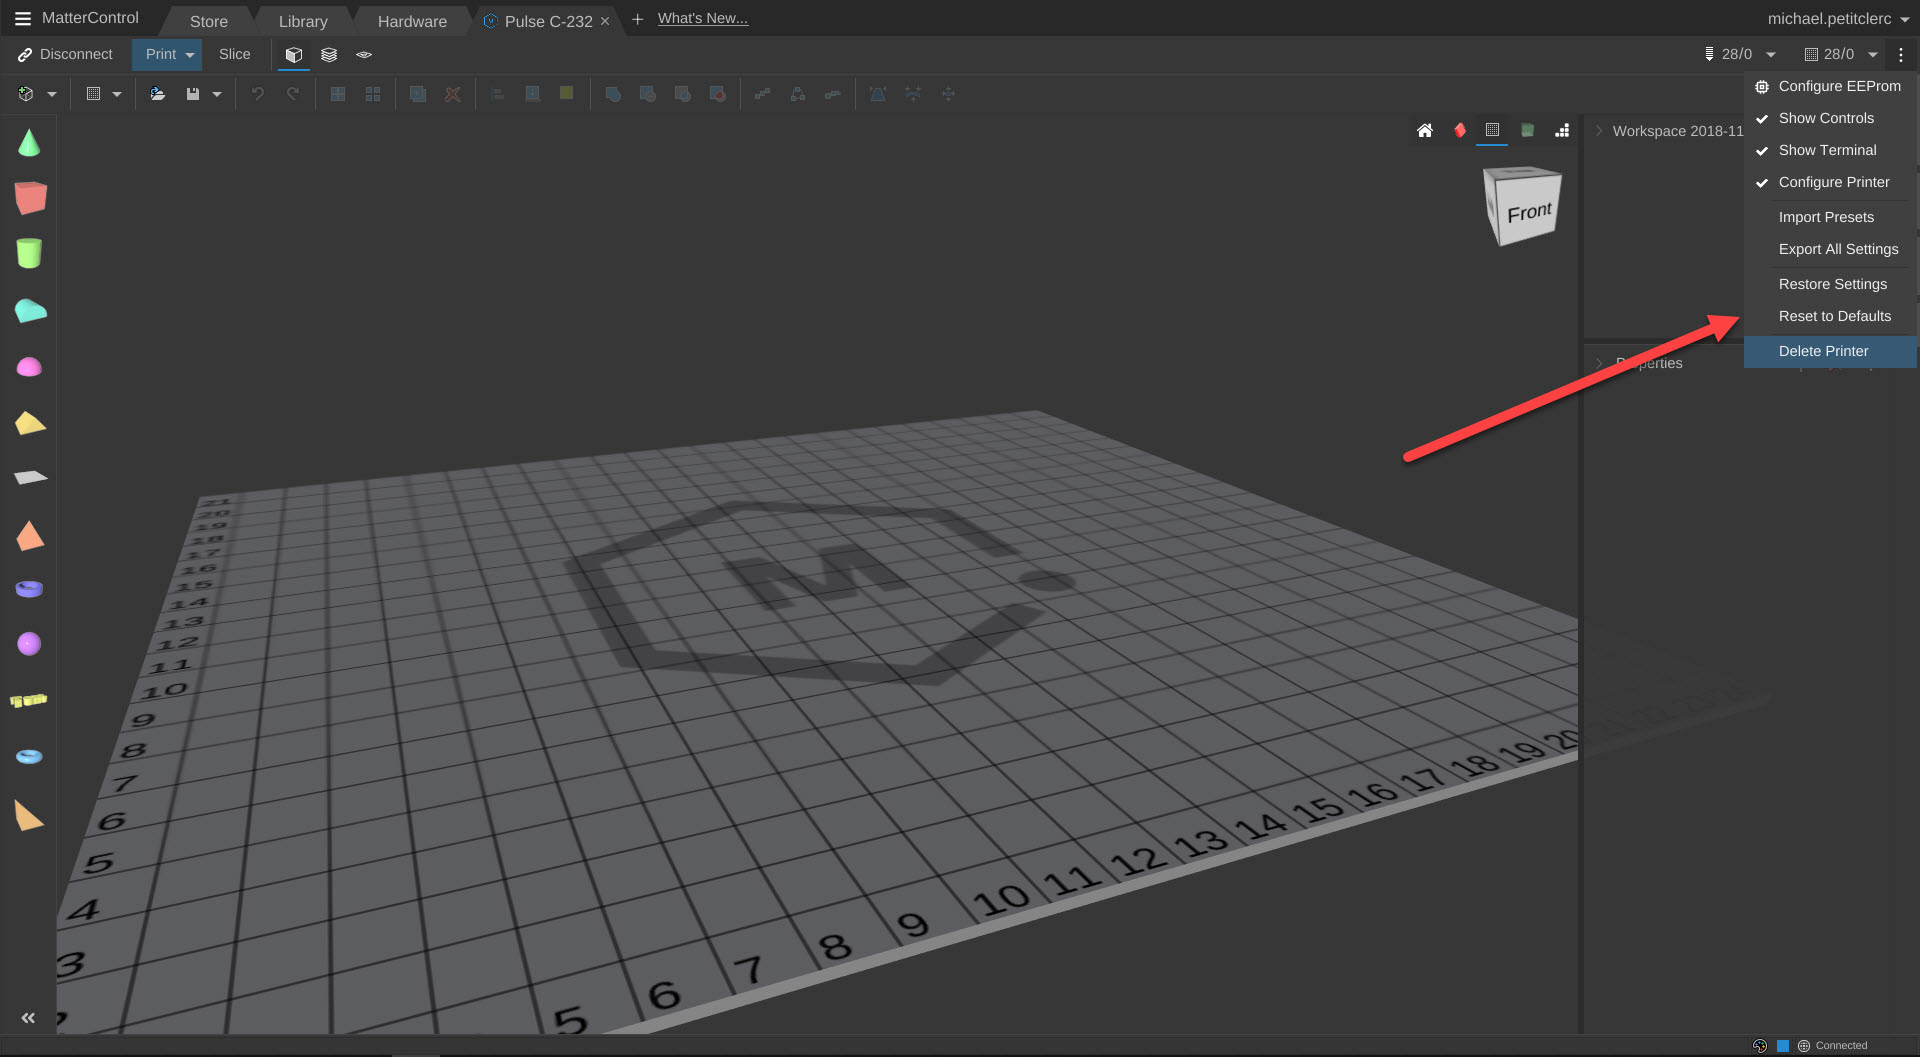Select the red cube primitive shape
Viewport: 1920px width, 1057px height.
30,198
